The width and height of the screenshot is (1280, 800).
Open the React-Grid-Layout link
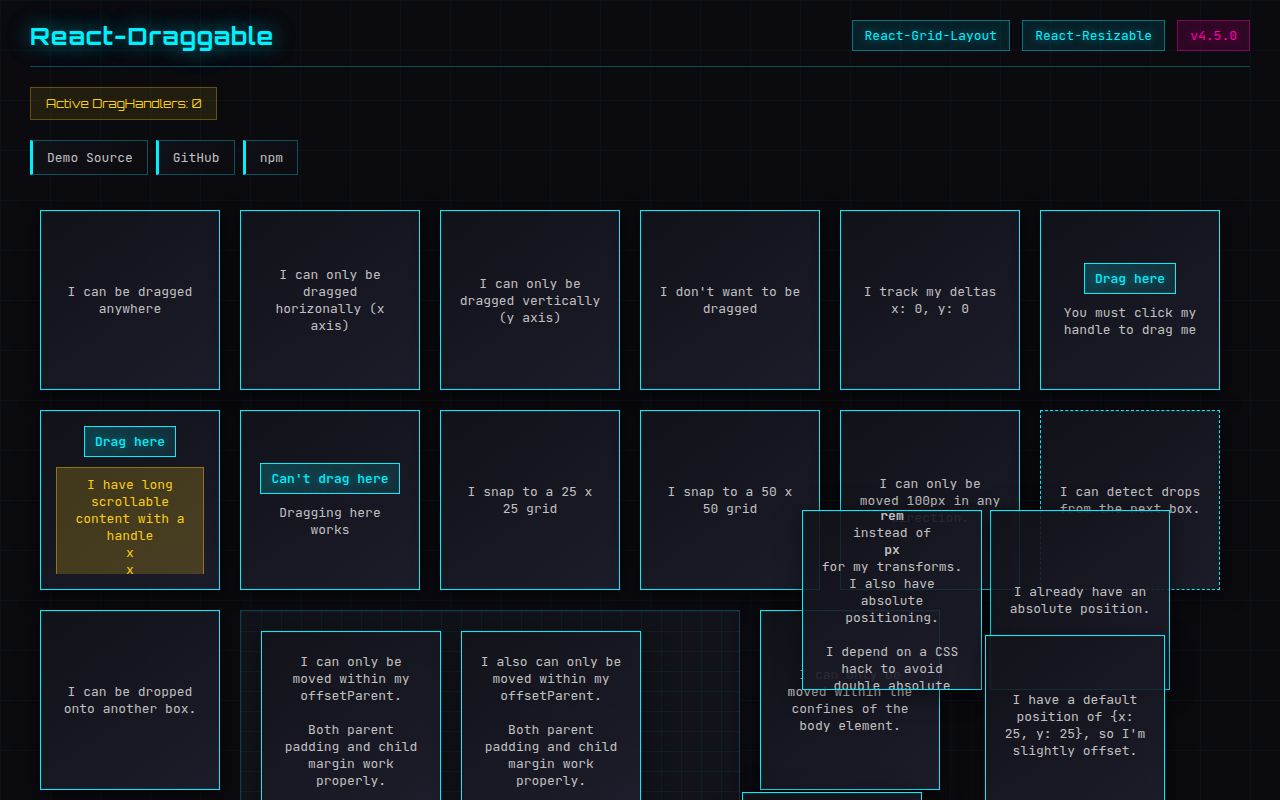(931, 36)
